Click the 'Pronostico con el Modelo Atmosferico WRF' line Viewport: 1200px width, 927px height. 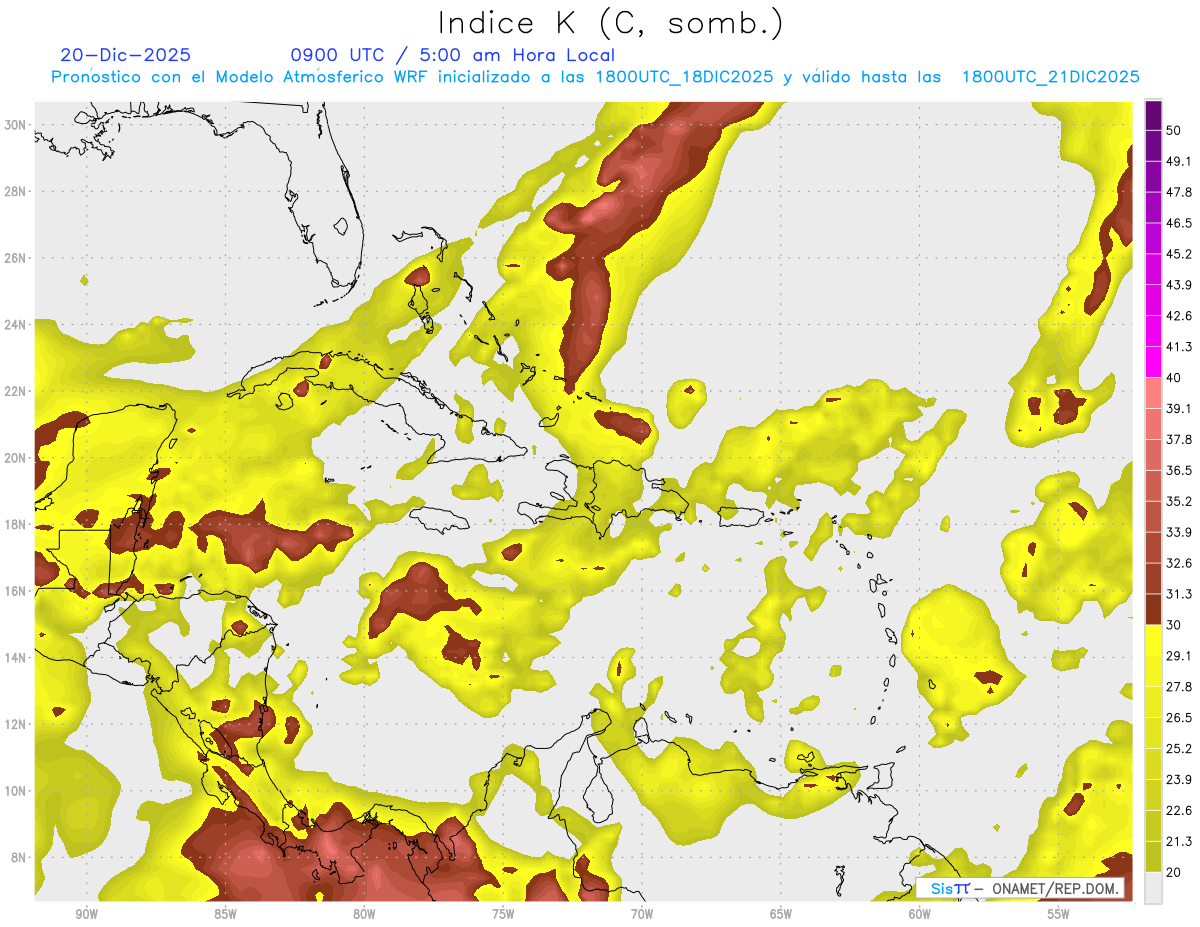595,77
